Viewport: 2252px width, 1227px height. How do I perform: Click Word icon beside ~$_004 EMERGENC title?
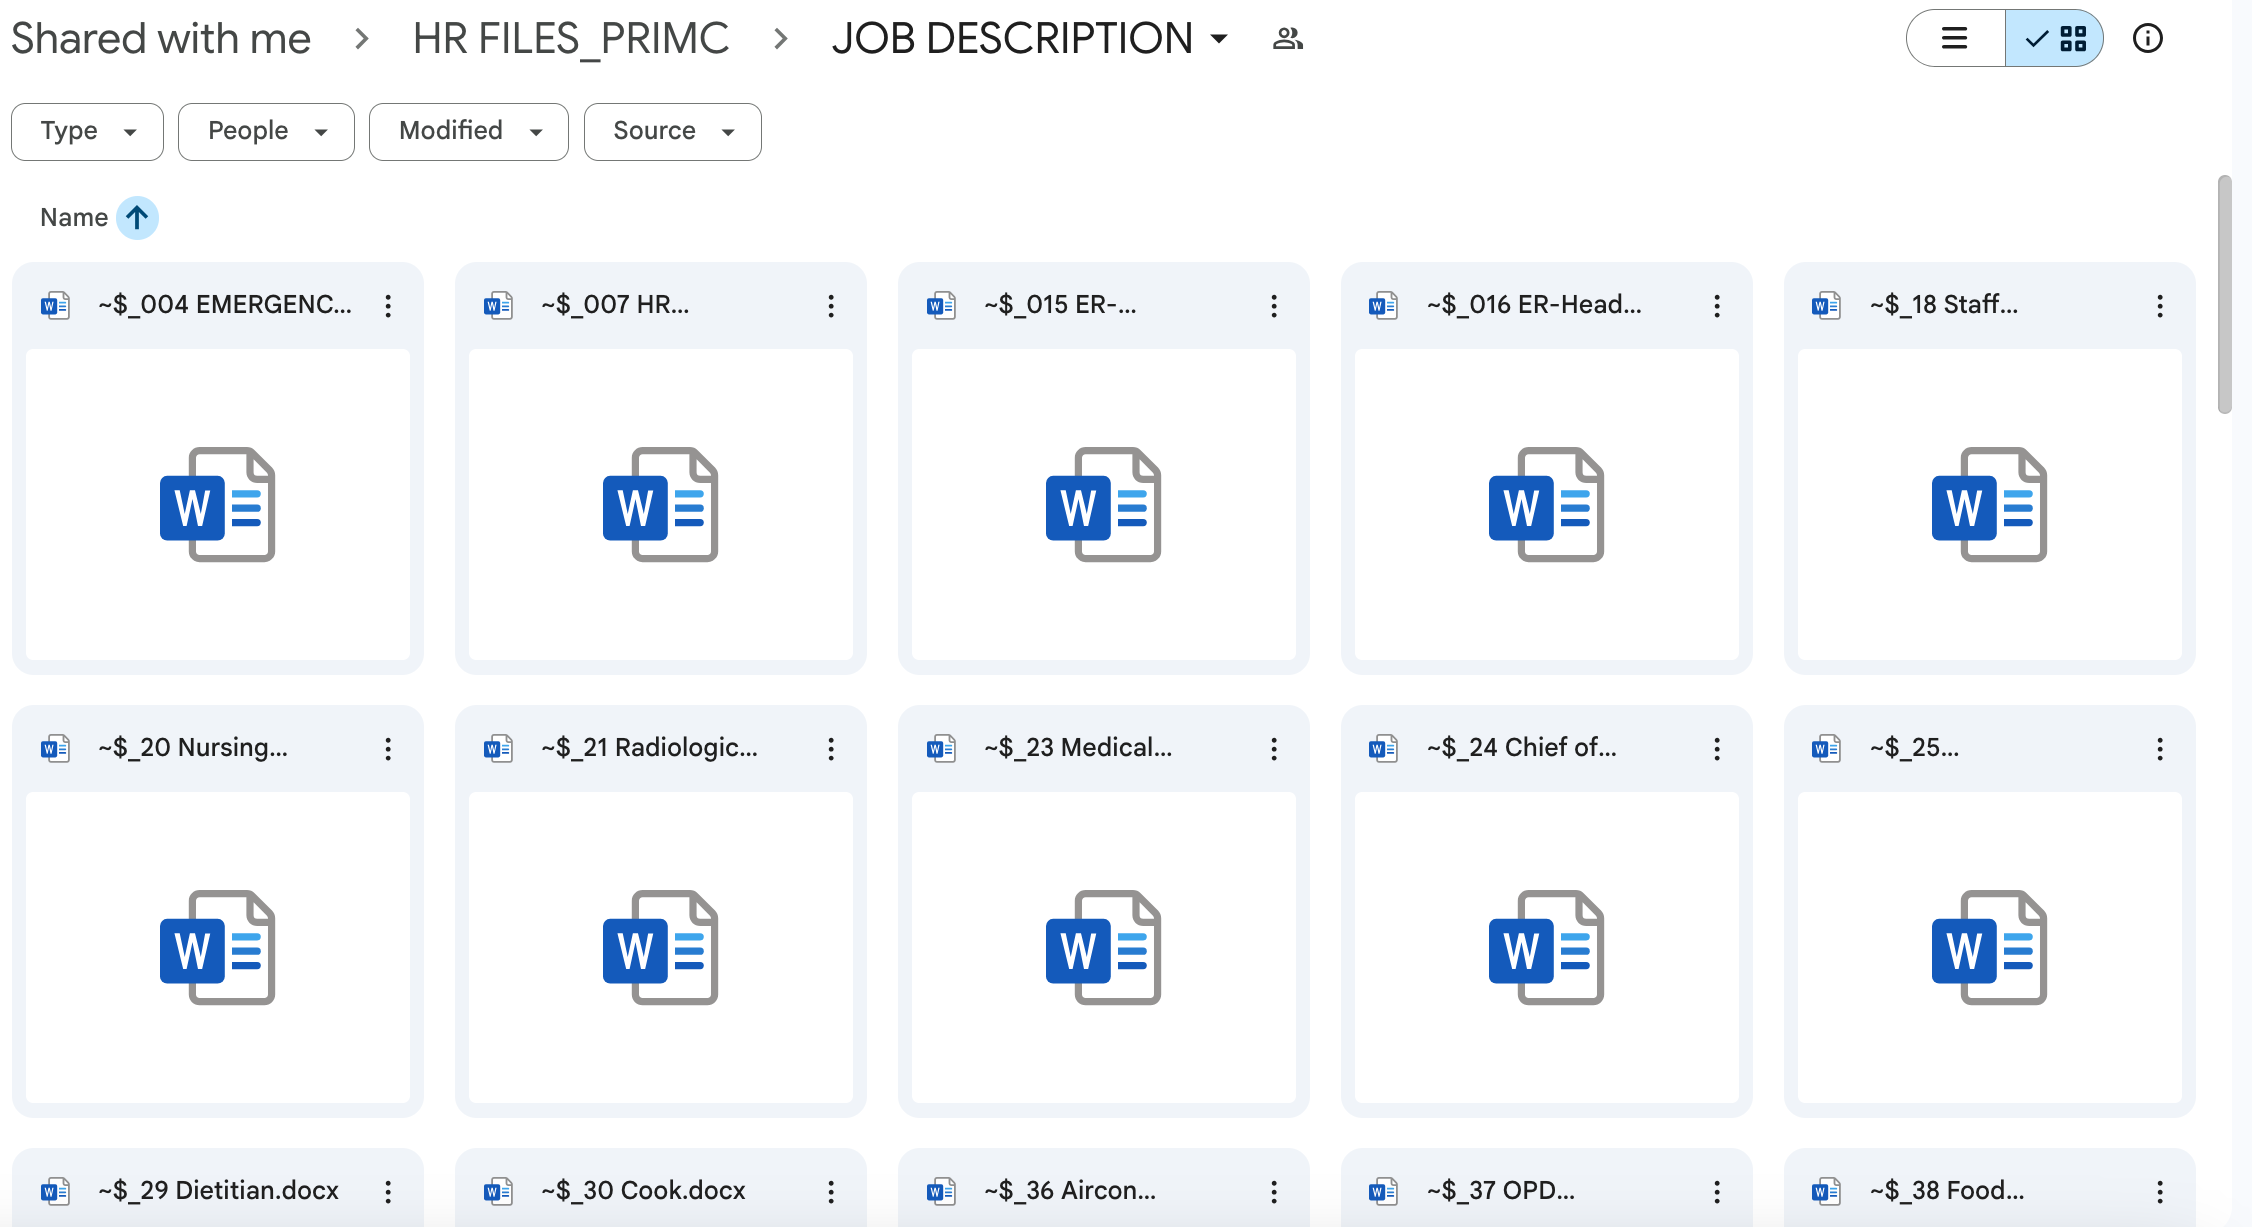(x=55, y=305)
